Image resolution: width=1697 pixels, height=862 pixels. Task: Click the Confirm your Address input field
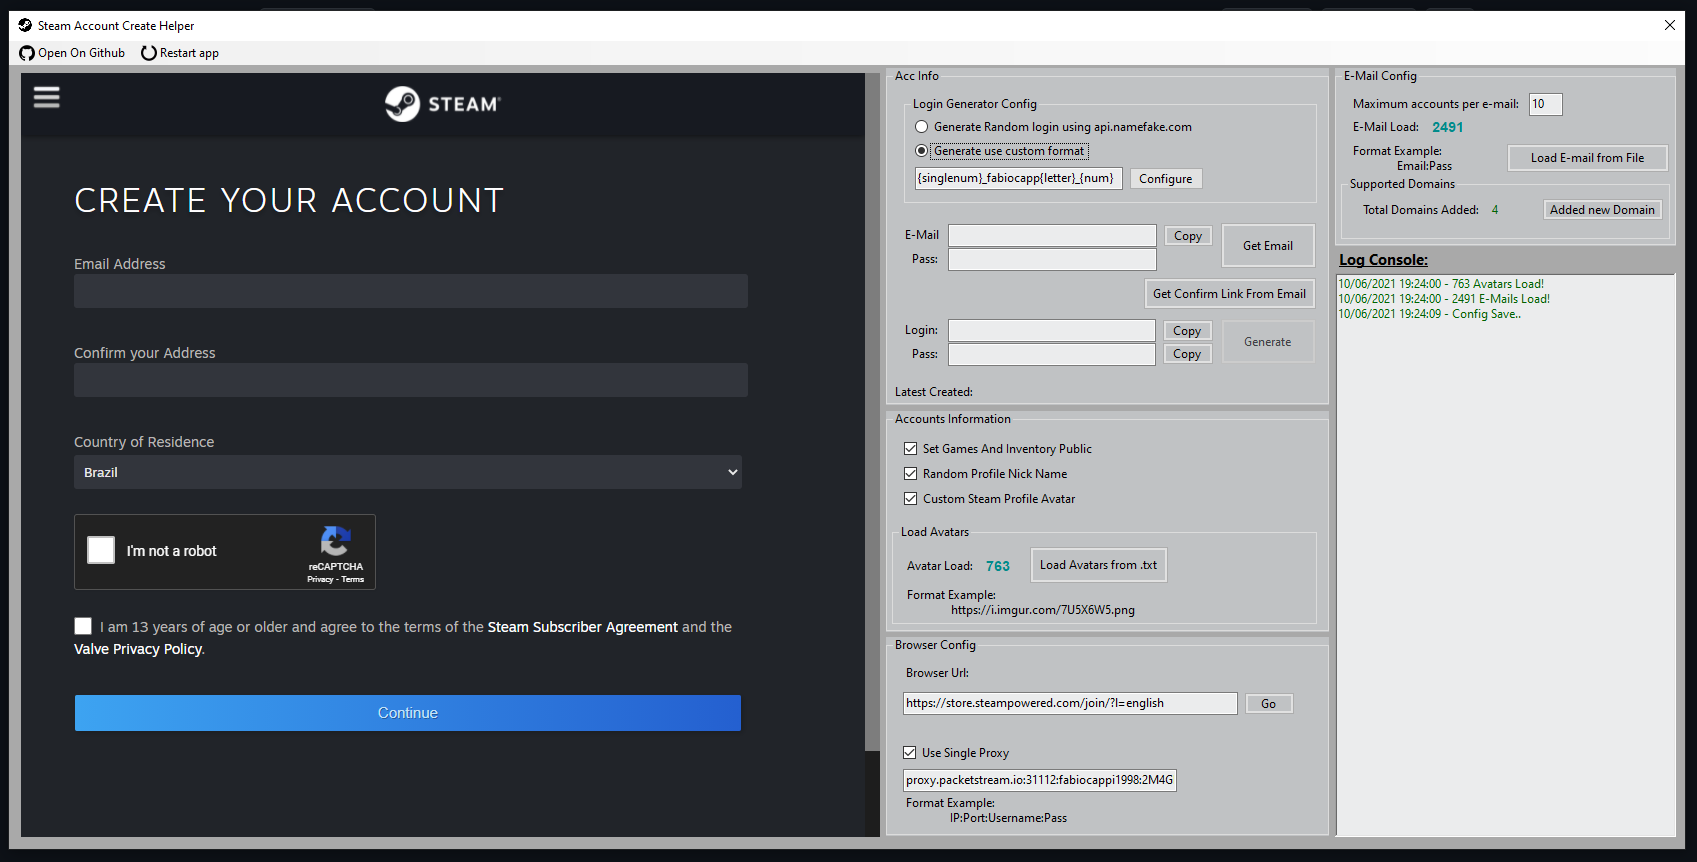(x=411, y=380)
